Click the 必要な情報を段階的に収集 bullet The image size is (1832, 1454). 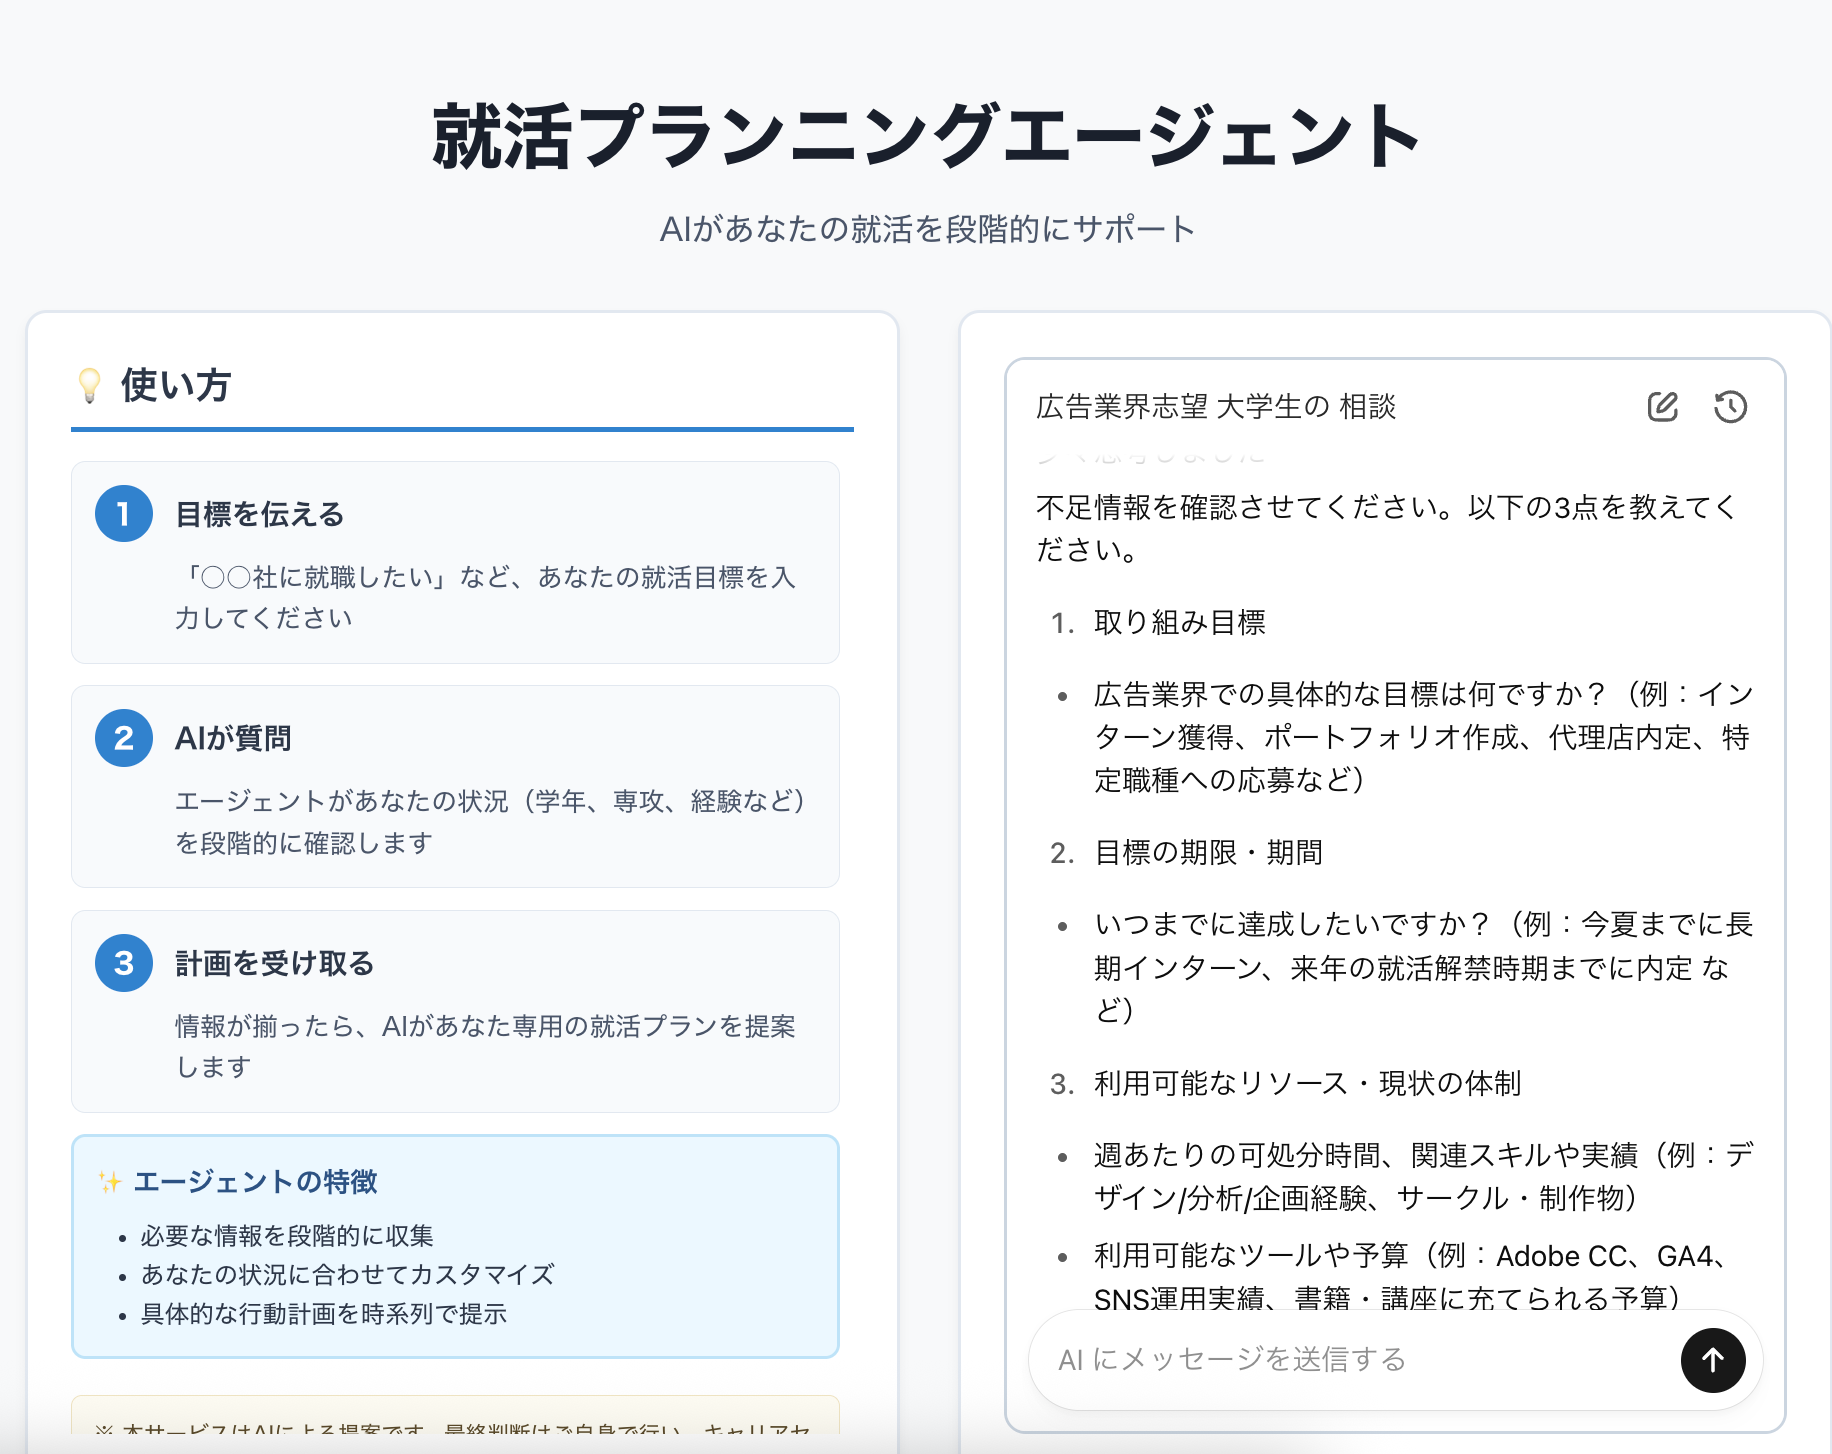coord(287,1236)
